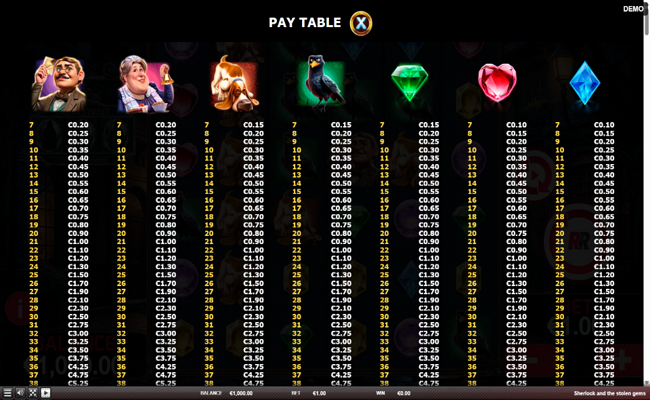
Task: Click the €2.10 payout for 28 lady symbols
Action: [166, 300]
